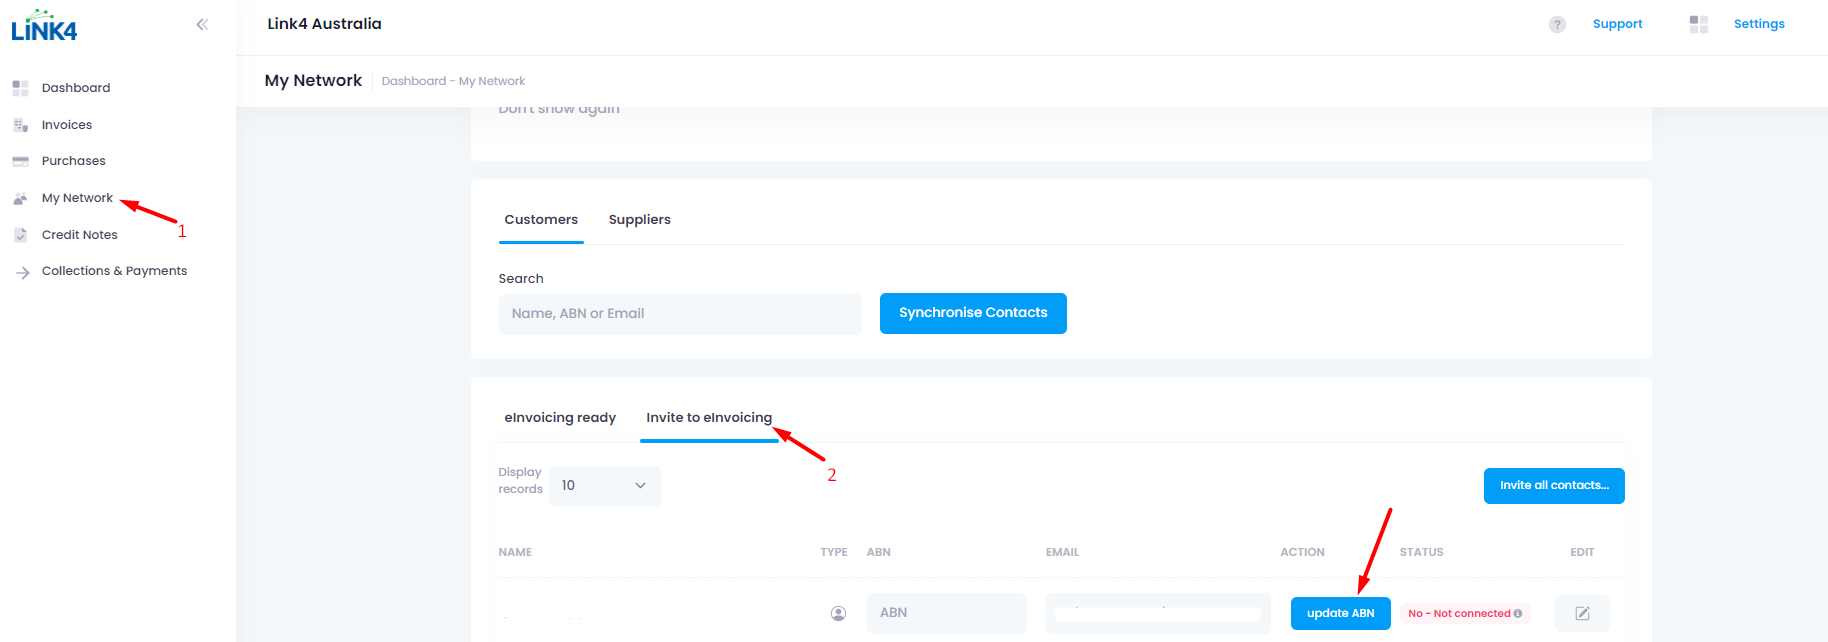Image resolution: width=1828 pixels, height=642 pixels.
Task: Click the My Network breadcrumb text
Action: point(492,81)
